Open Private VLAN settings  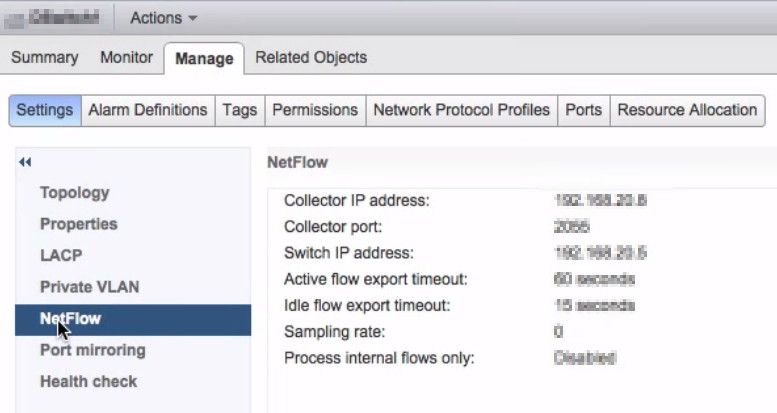pyautogui.click(x=89, y=287)
